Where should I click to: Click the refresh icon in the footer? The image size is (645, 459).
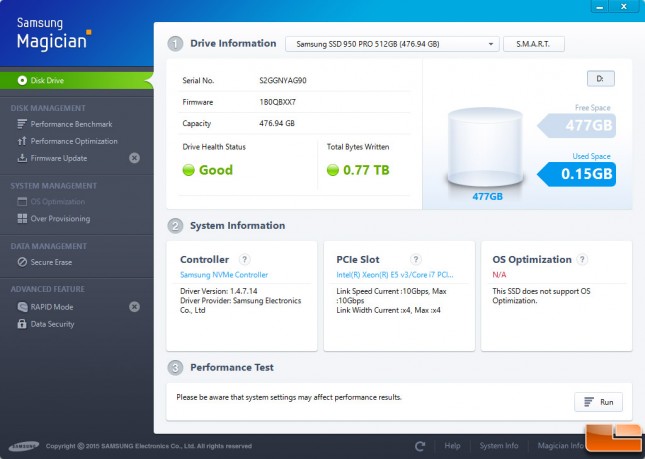tap(420, 446)
